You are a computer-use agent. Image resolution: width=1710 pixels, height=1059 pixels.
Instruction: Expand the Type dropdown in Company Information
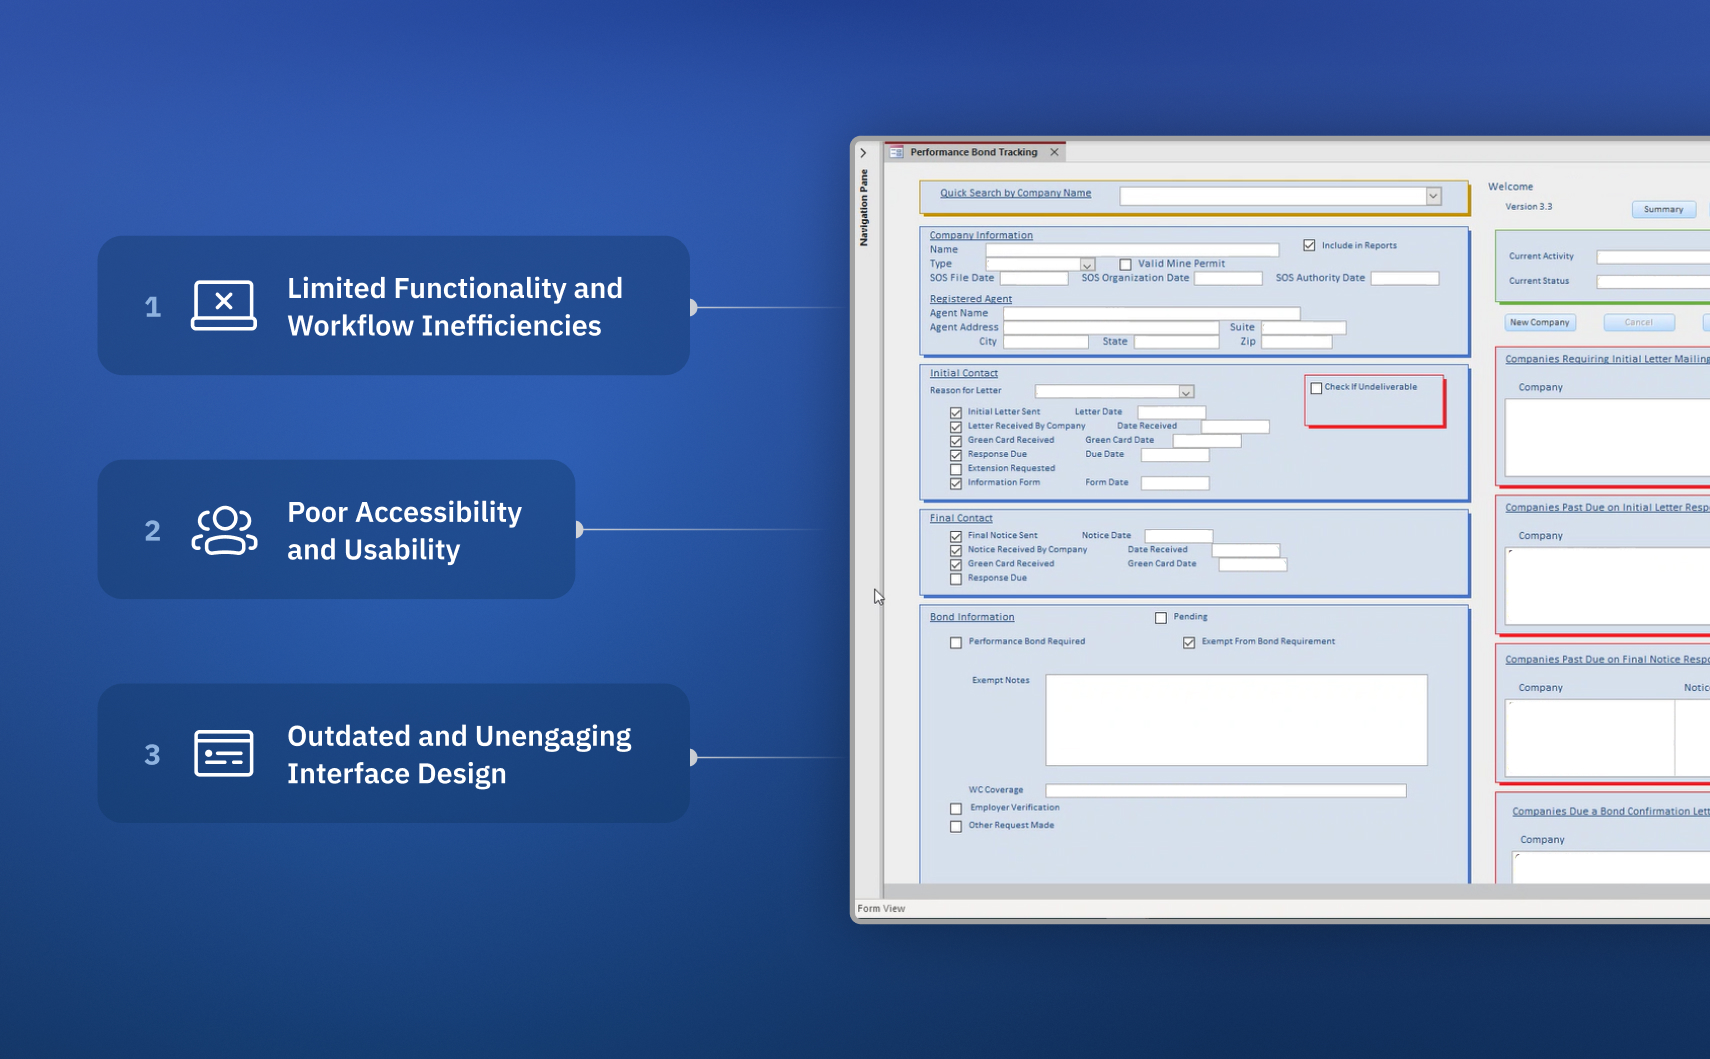click(x=1087, y=265)
